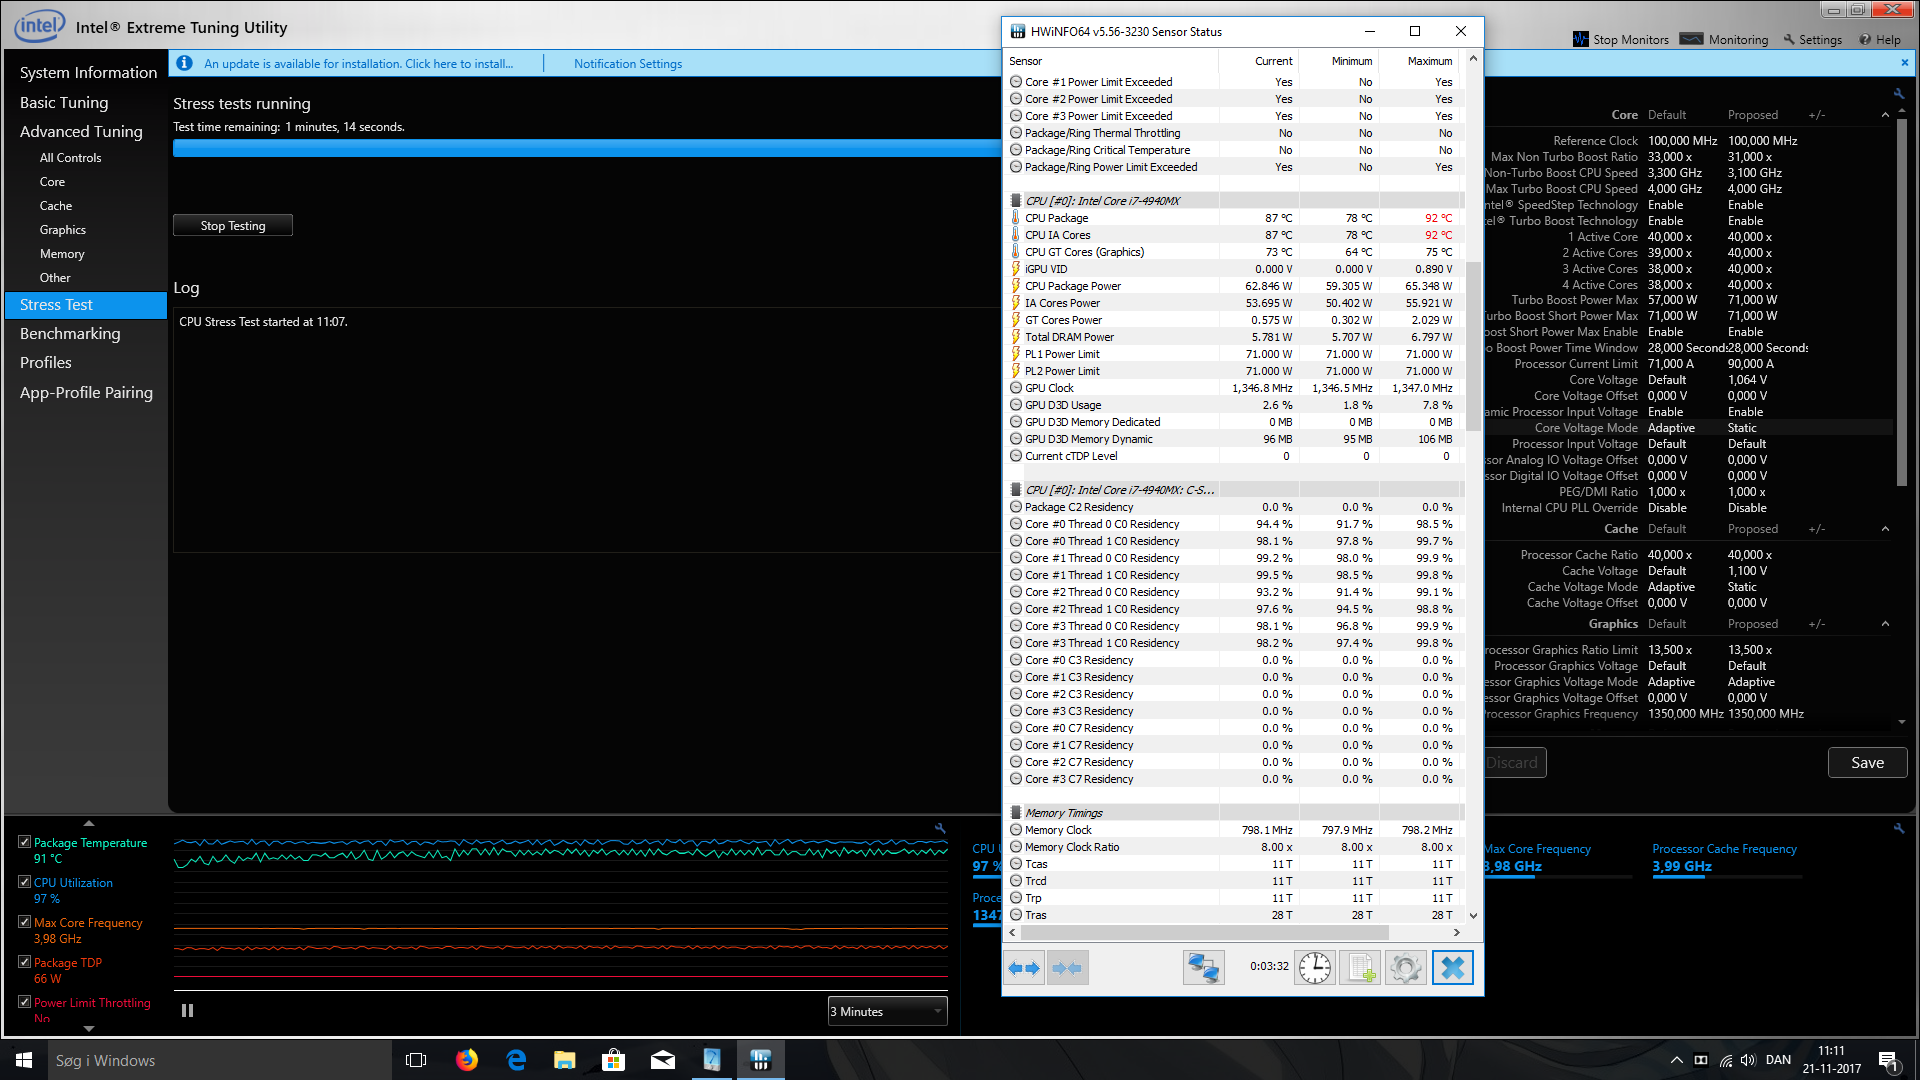1920x1080 pixels.
Task: Toggle Package TDP graph checkbox
Action: [24, 962]
